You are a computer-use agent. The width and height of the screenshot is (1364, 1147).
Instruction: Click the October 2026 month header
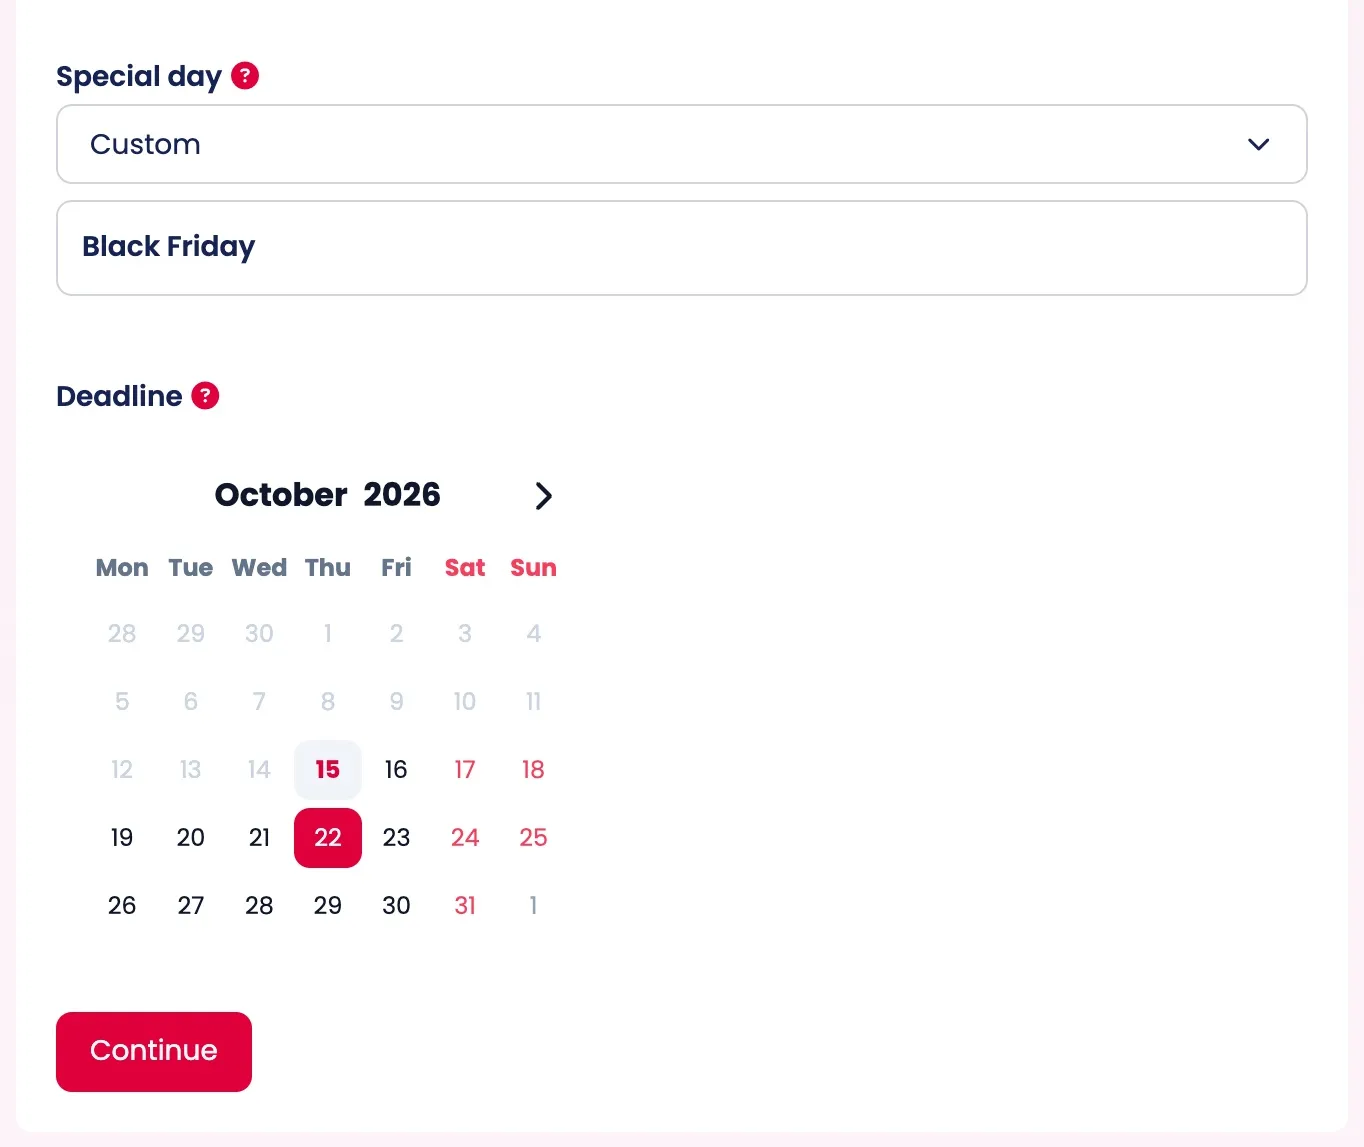[328, 495]
